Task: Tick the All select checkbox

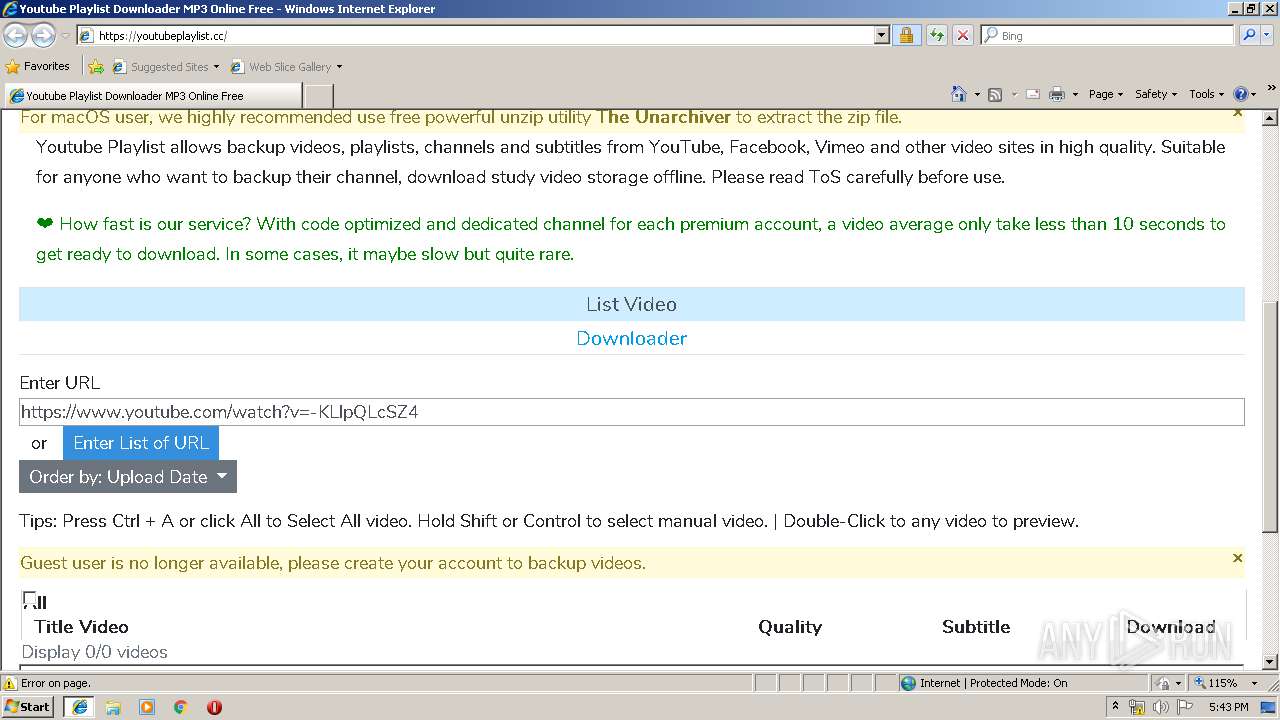Action: [29, 599]
